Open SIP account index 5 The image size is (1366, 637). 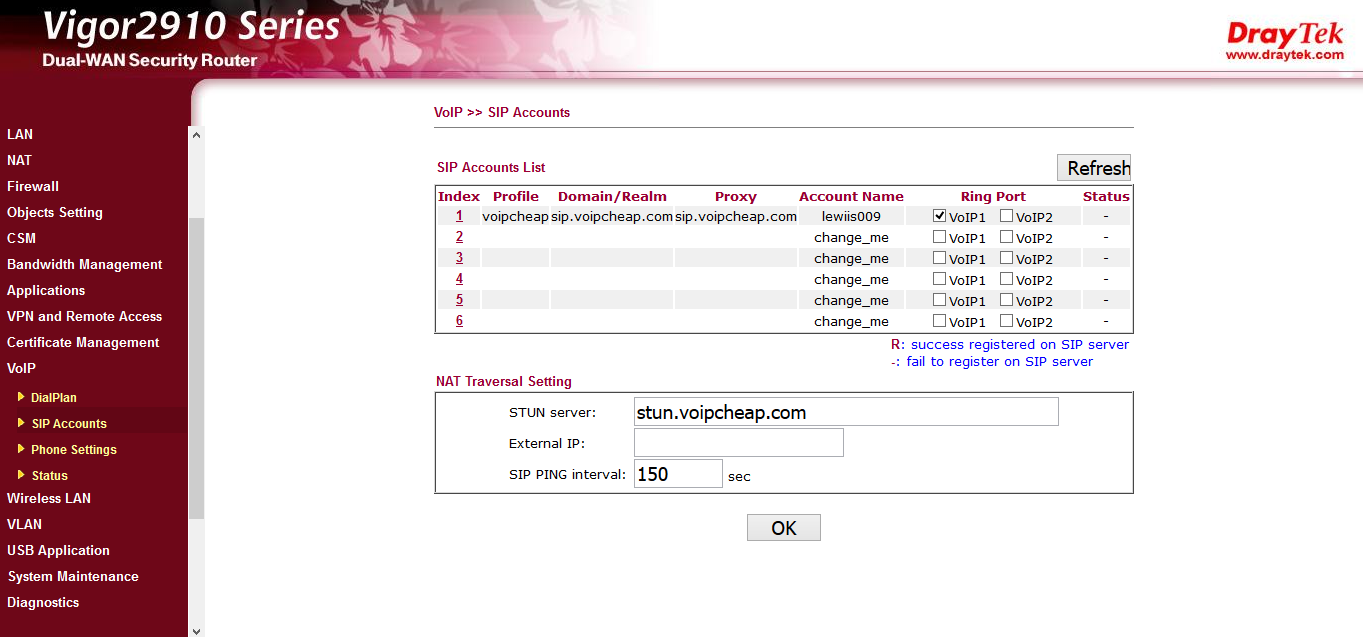(459, 300)
